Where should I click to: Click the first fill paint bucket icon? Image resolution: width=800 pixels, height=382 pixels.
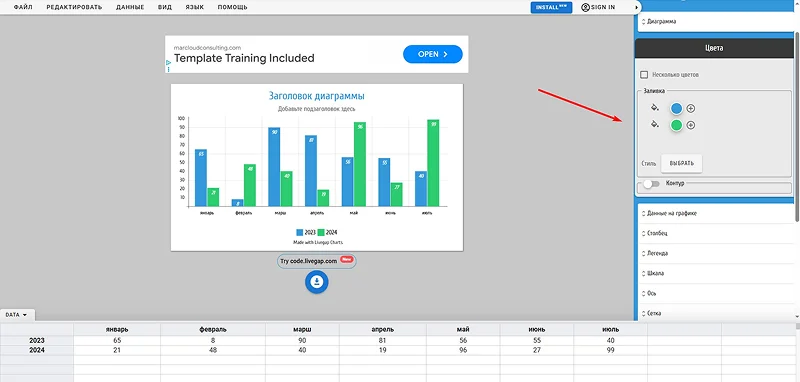point(655,108)
